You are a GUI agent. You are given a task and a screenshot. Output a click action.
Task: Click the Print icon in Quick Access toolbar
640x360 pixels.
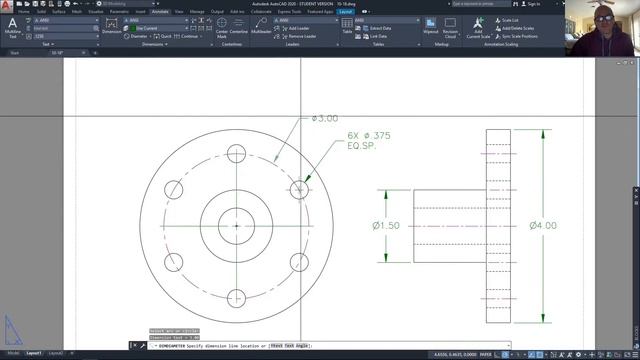(67, 4)
